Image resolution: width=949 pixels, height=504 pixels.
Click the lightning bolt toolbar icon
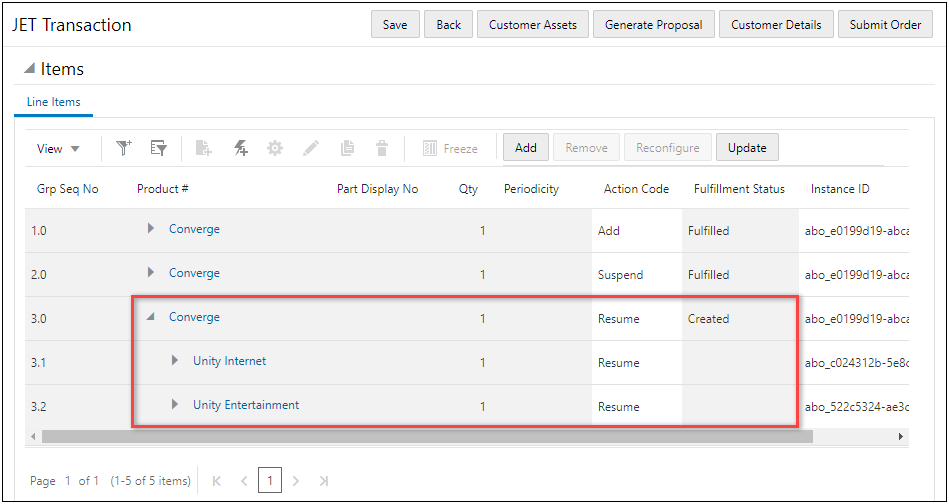pyautogui.click(x=241, y=148)
